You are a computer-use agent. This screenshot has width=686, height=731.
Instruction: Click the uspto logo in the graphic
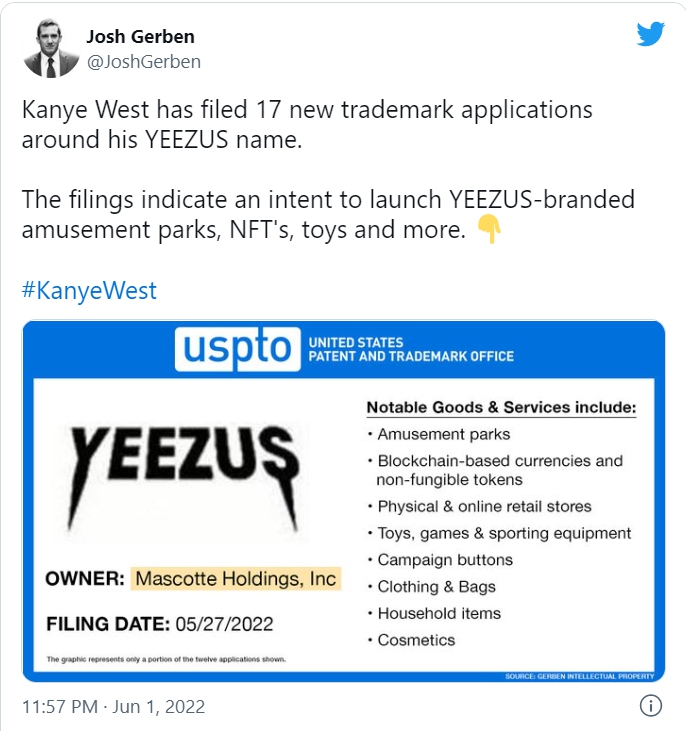pos(237,350)
